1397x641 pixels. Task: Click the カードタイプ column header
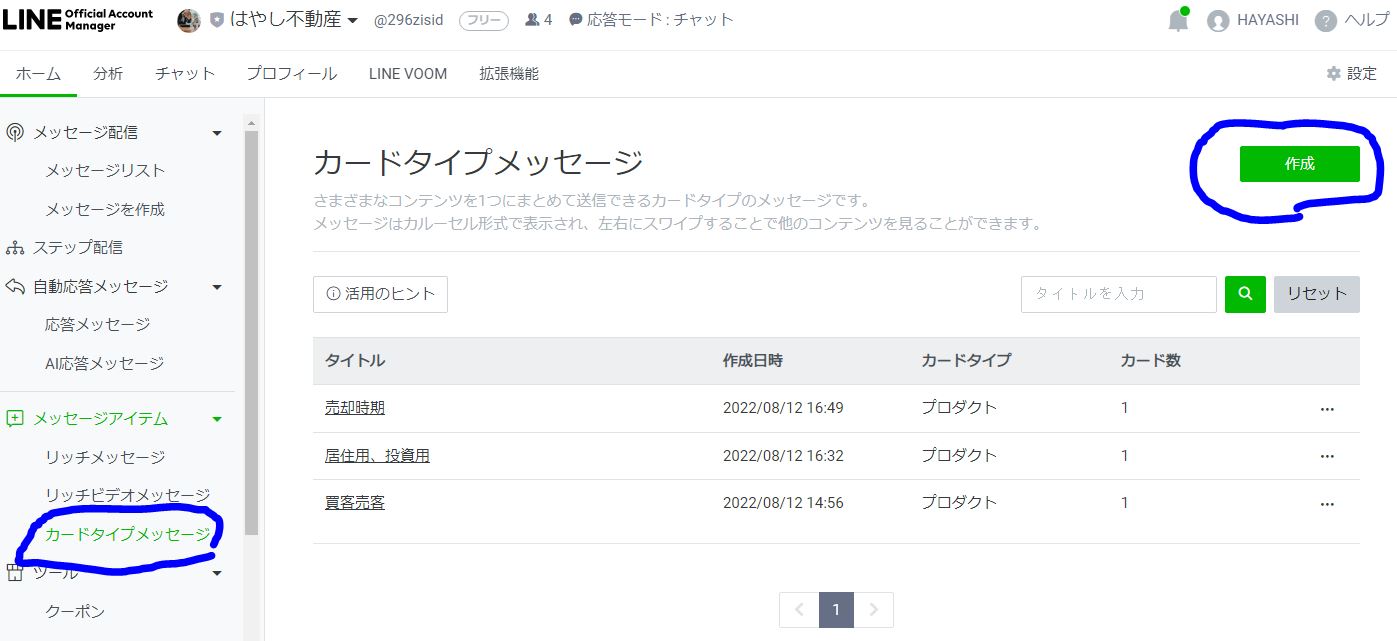click(x=966, y=360)
